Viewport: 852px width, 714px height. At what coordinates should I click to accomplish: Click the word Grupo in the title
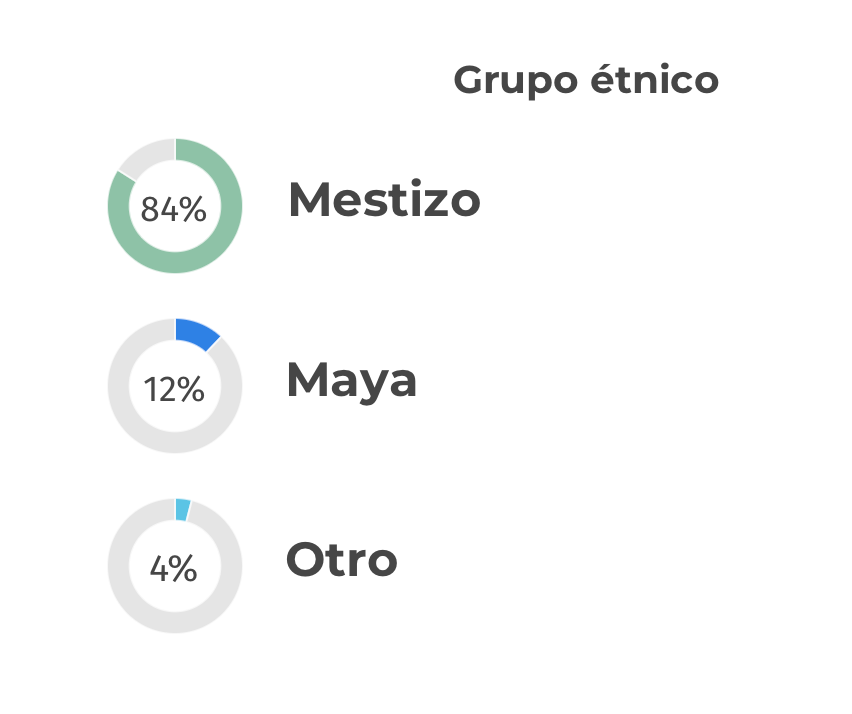coord(515,82)
